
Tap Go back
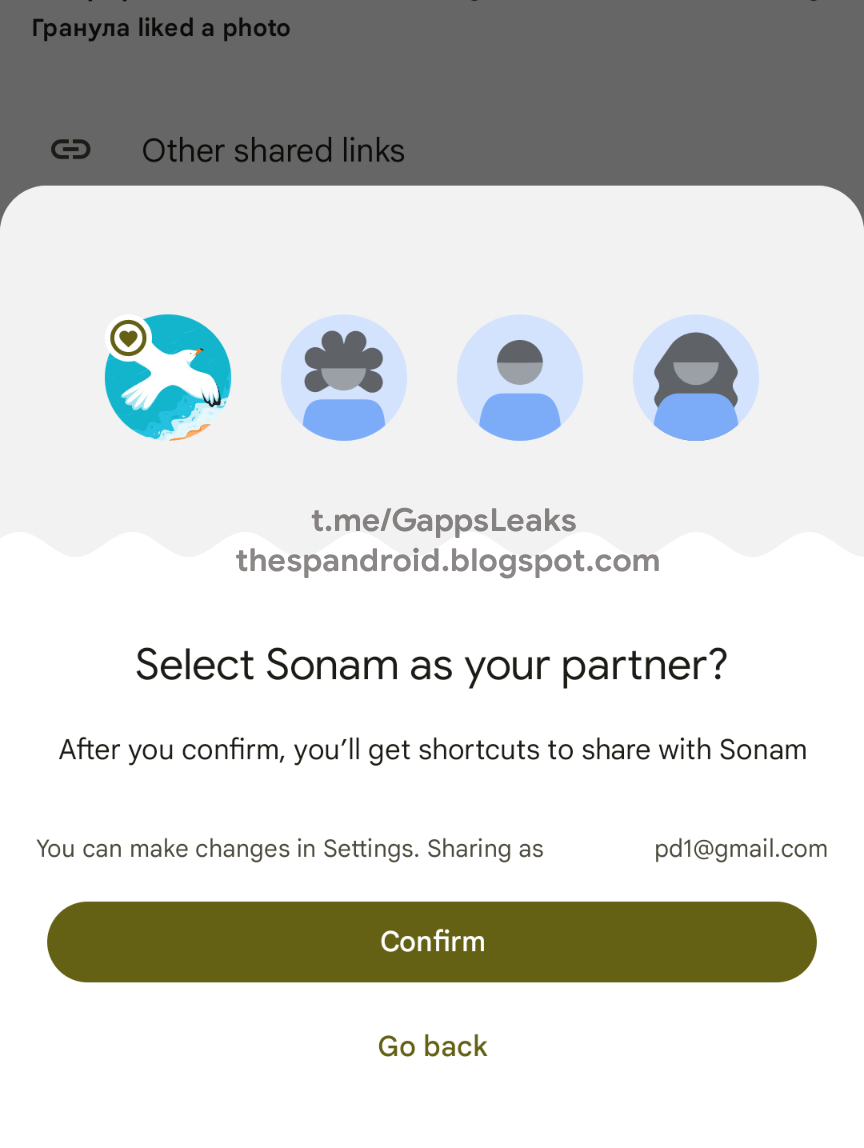coord(432,1046)
